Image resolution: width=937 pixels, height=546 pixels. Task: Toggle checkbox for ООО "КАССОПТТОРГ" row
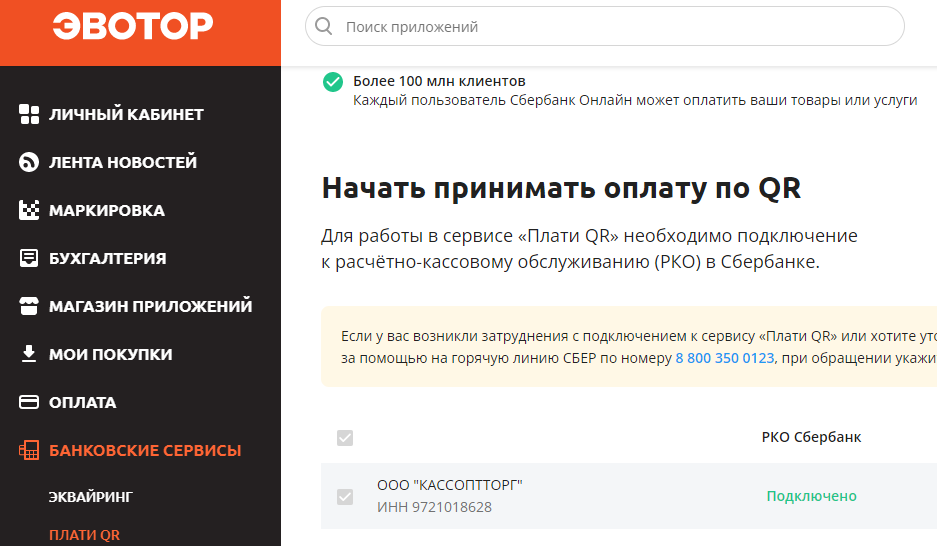pos(345,496)
